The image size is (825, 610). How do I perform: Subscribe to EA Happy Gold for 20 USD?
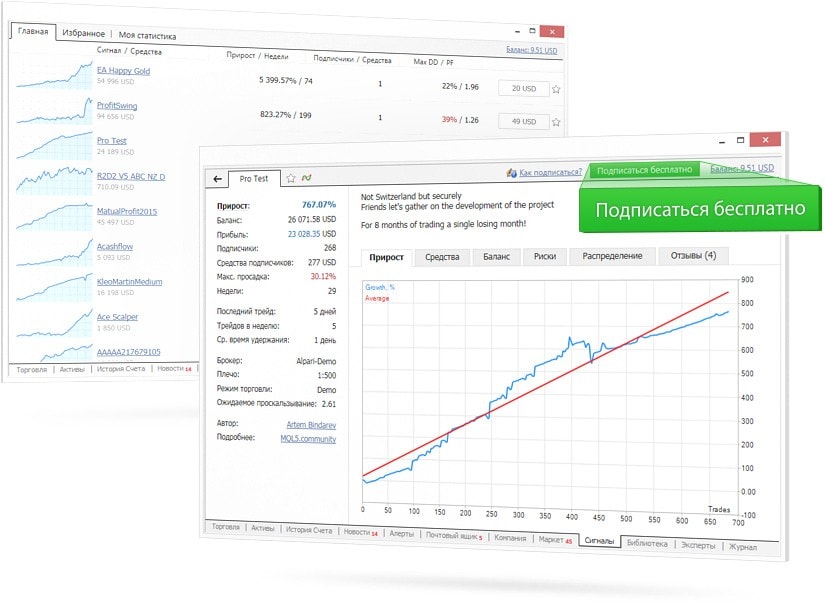pos(523,89)
